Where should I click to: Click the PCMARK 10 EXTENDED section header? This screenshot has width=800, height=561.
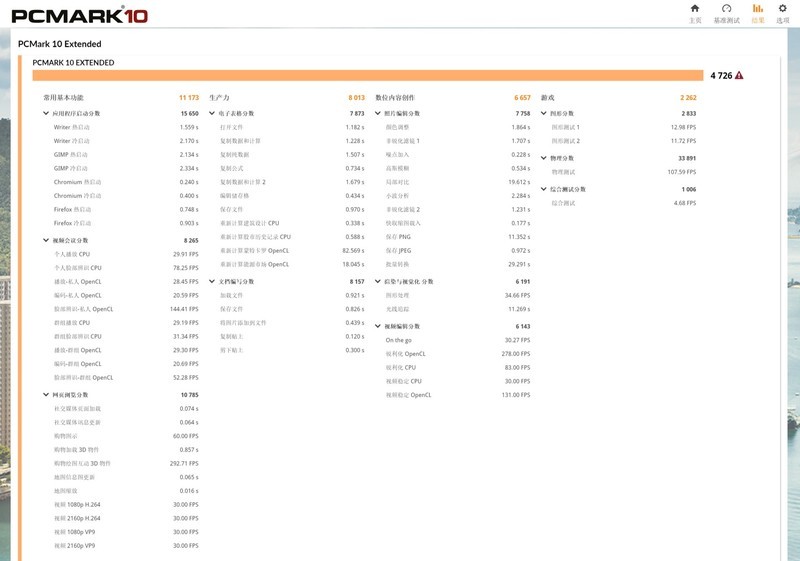[73, 63]
